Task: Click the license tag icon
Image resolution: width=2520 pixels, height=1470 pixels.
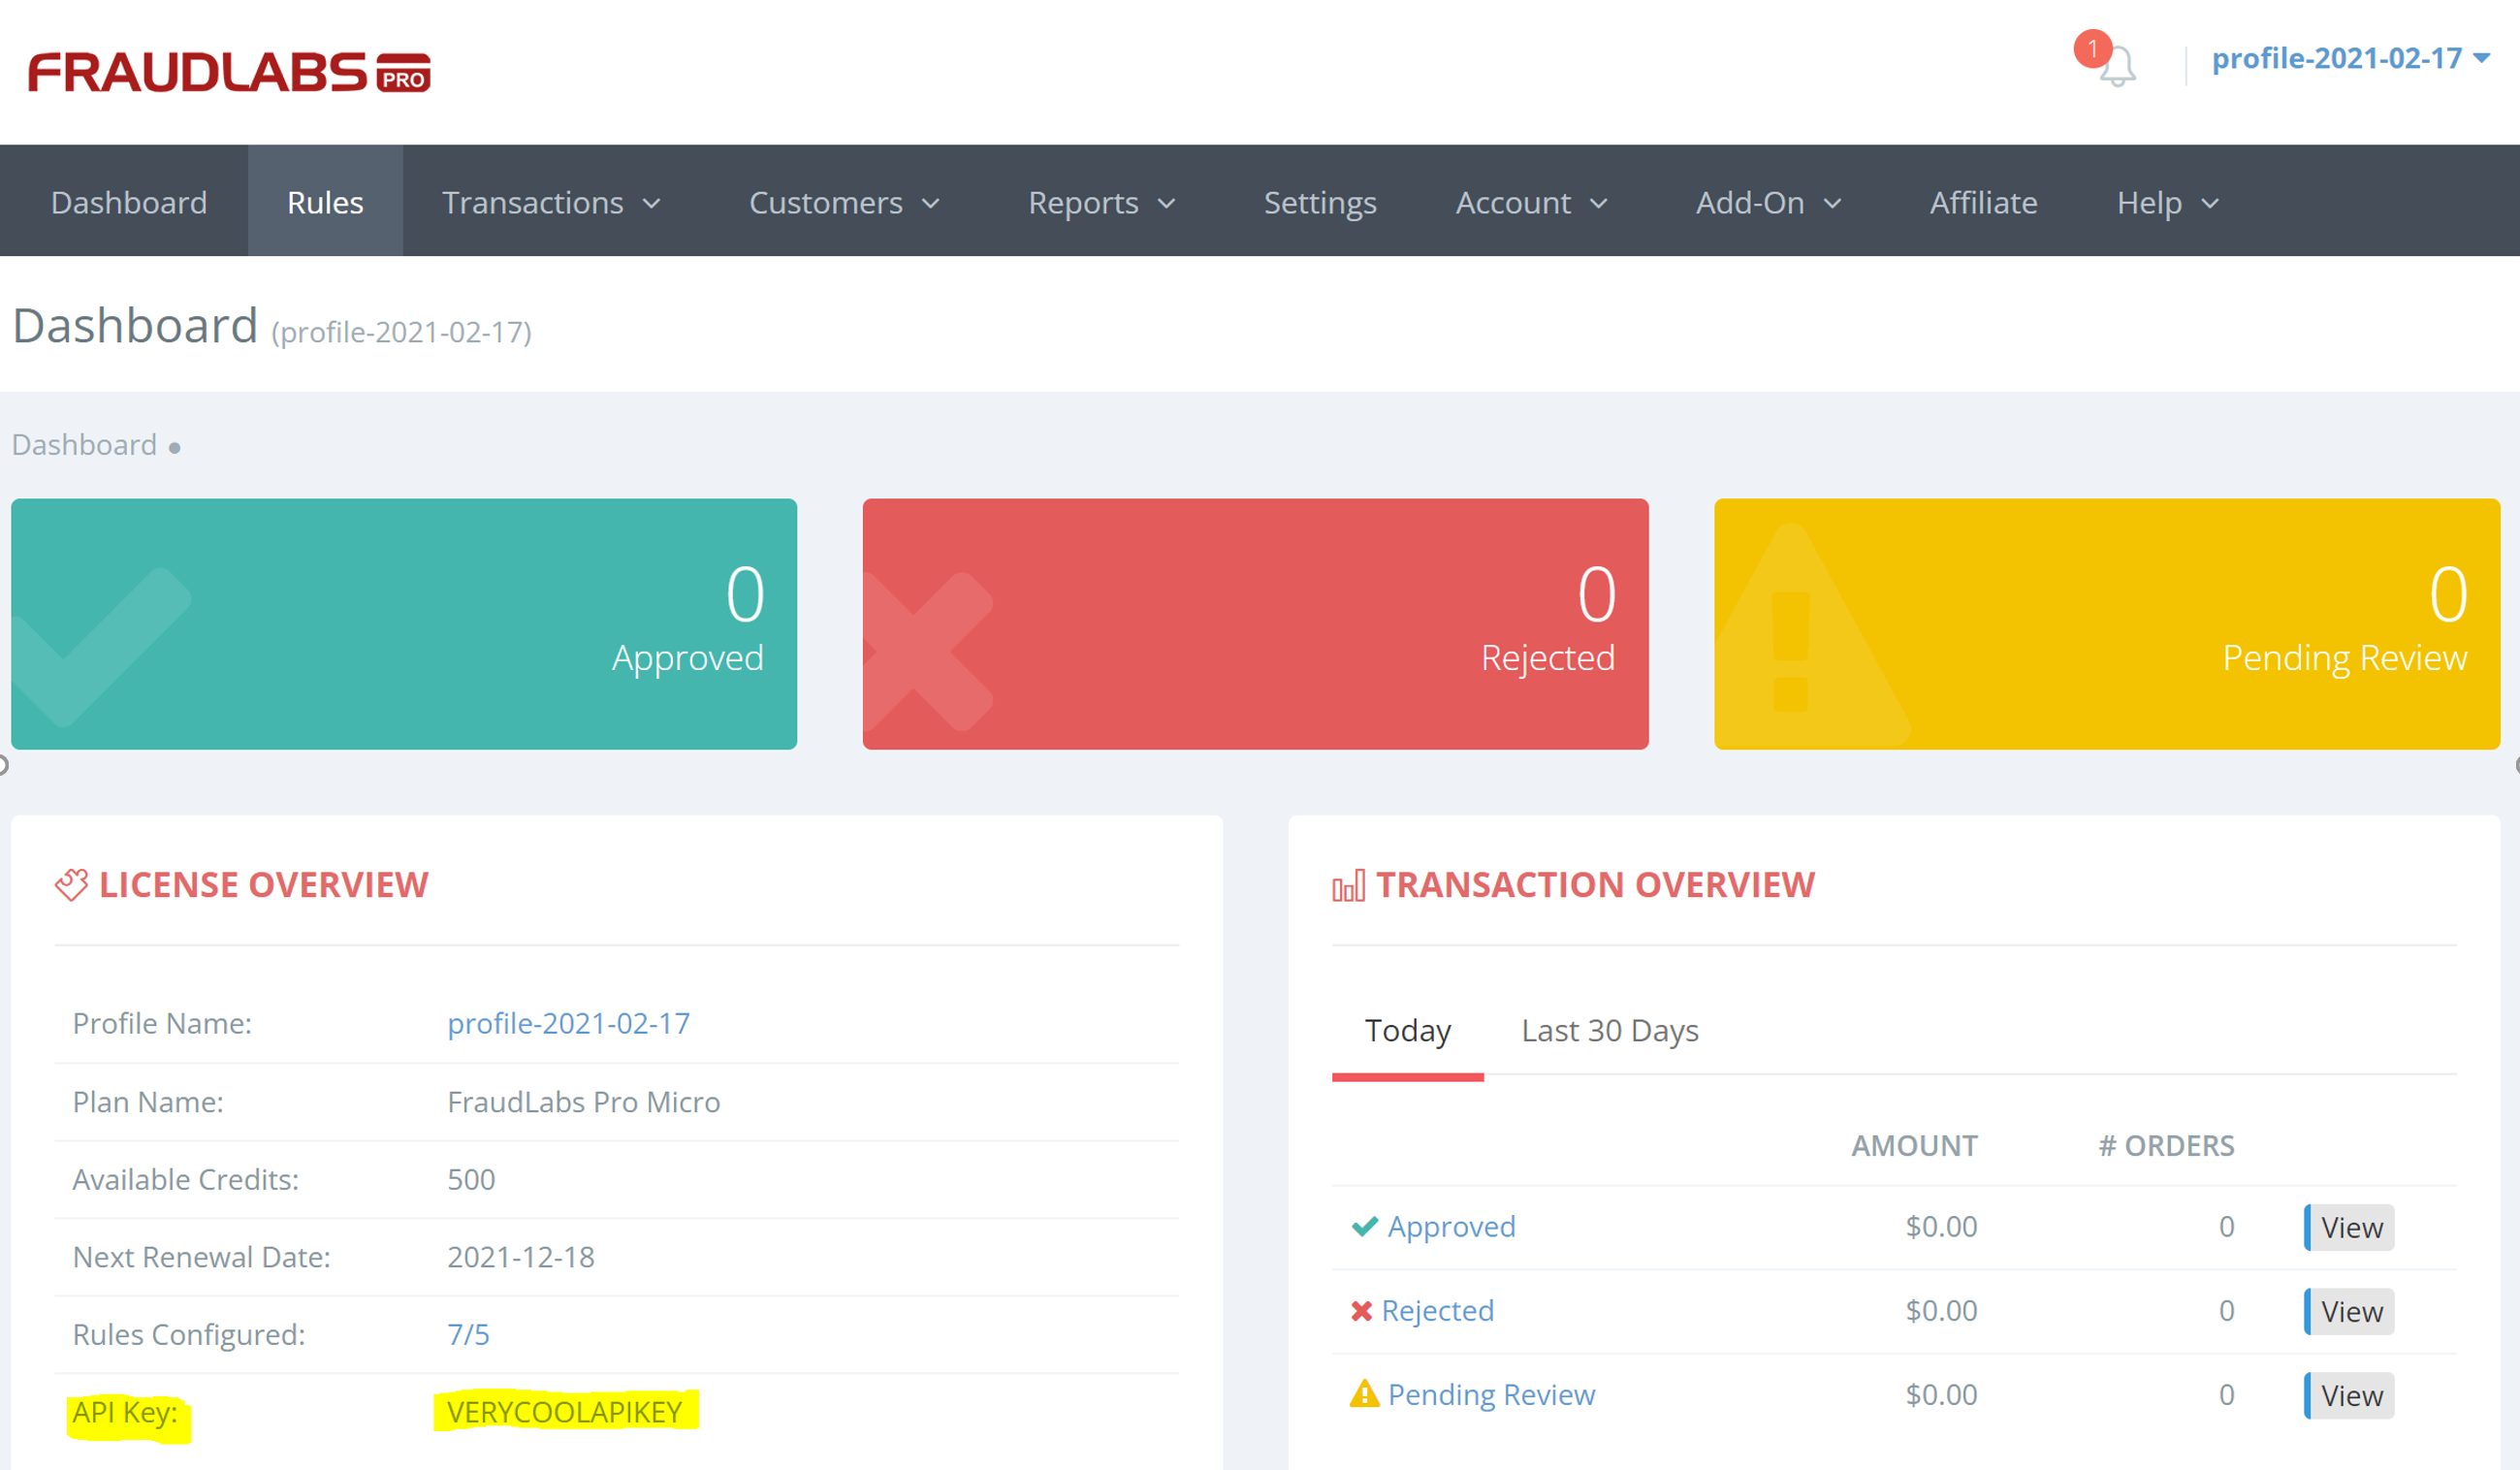Action: [71, 885]
